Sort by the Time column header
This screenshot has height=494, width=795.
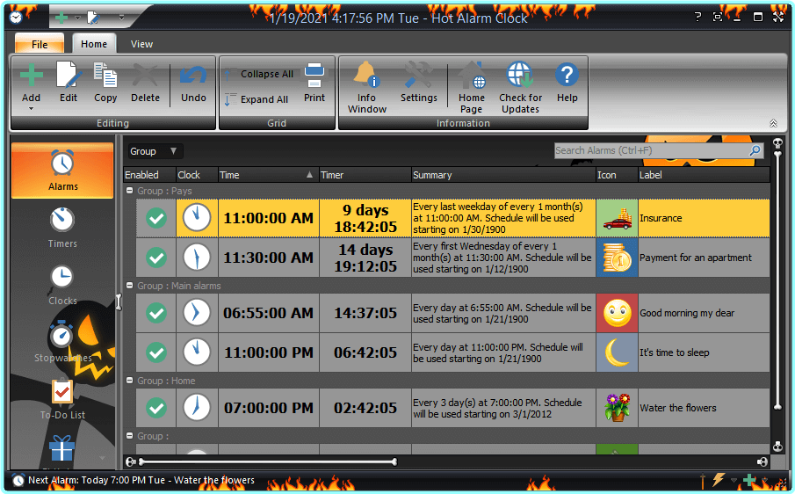coord(268,175)
